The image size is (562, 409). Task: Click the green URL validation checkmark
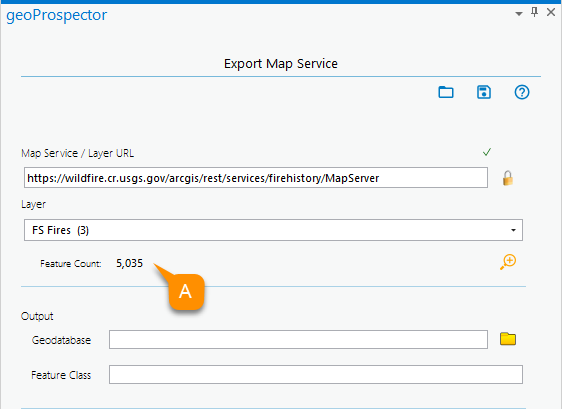[x=487, y=152]
